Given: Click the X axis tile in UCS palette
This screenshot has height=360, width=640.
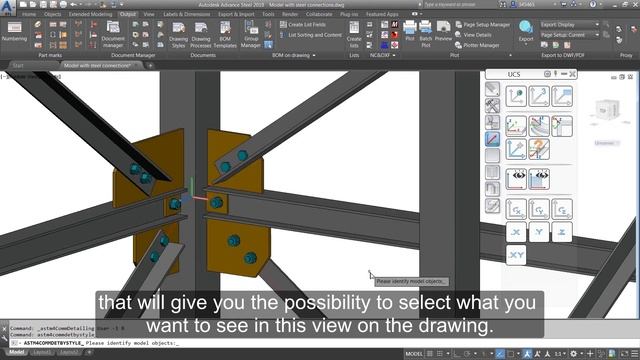Looking at the screenshot, I should pyautogui.click(x=516, y=232).
